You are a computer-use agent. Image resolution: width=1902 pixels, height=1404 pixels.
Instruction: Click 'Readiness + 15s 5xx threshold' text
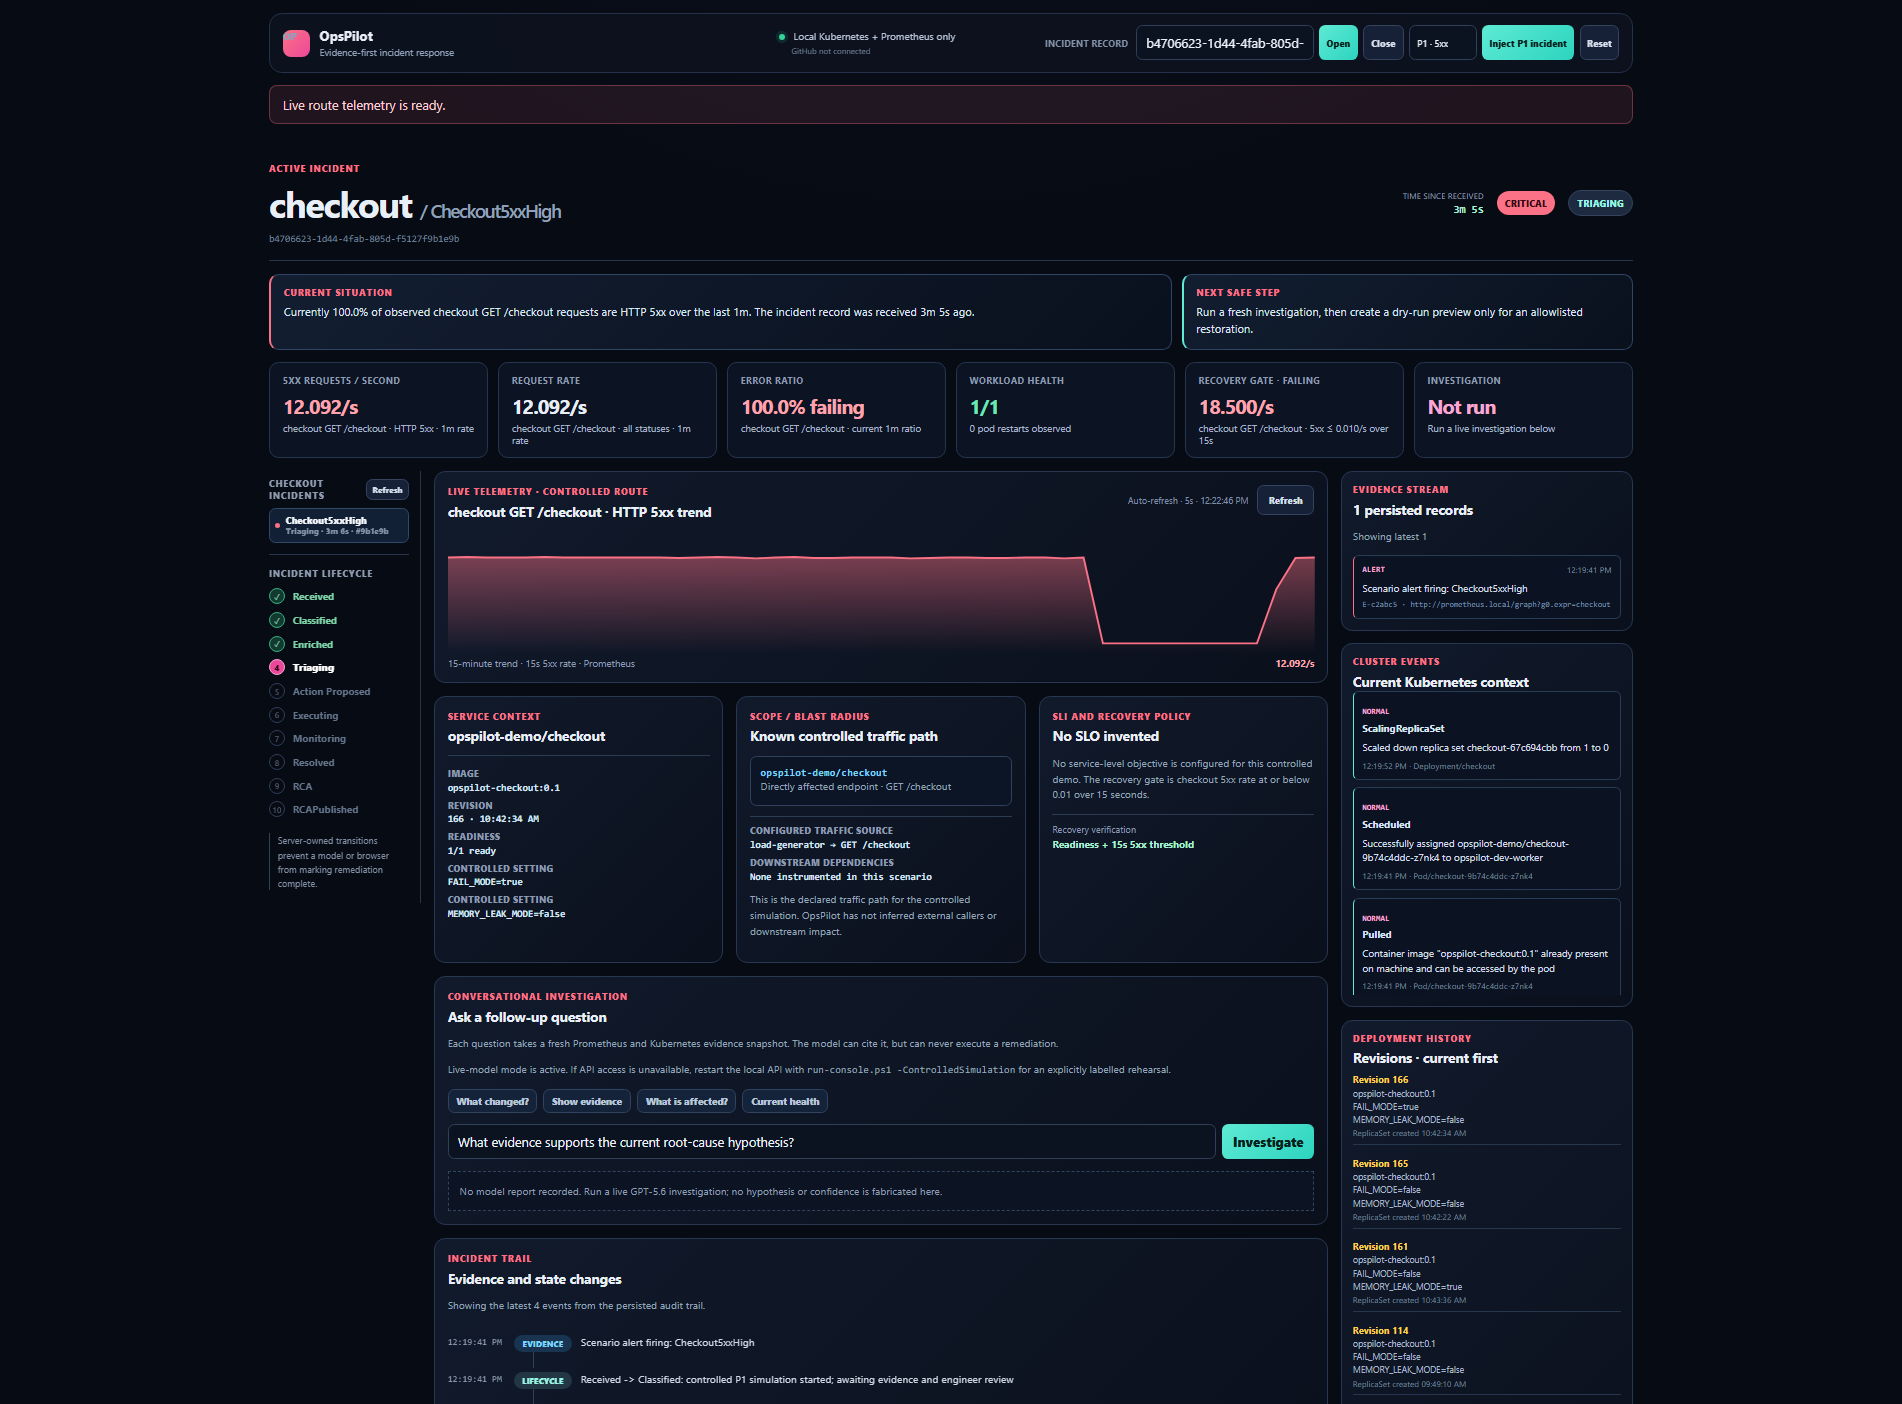pyautogui.click(x=1123, y=845)
